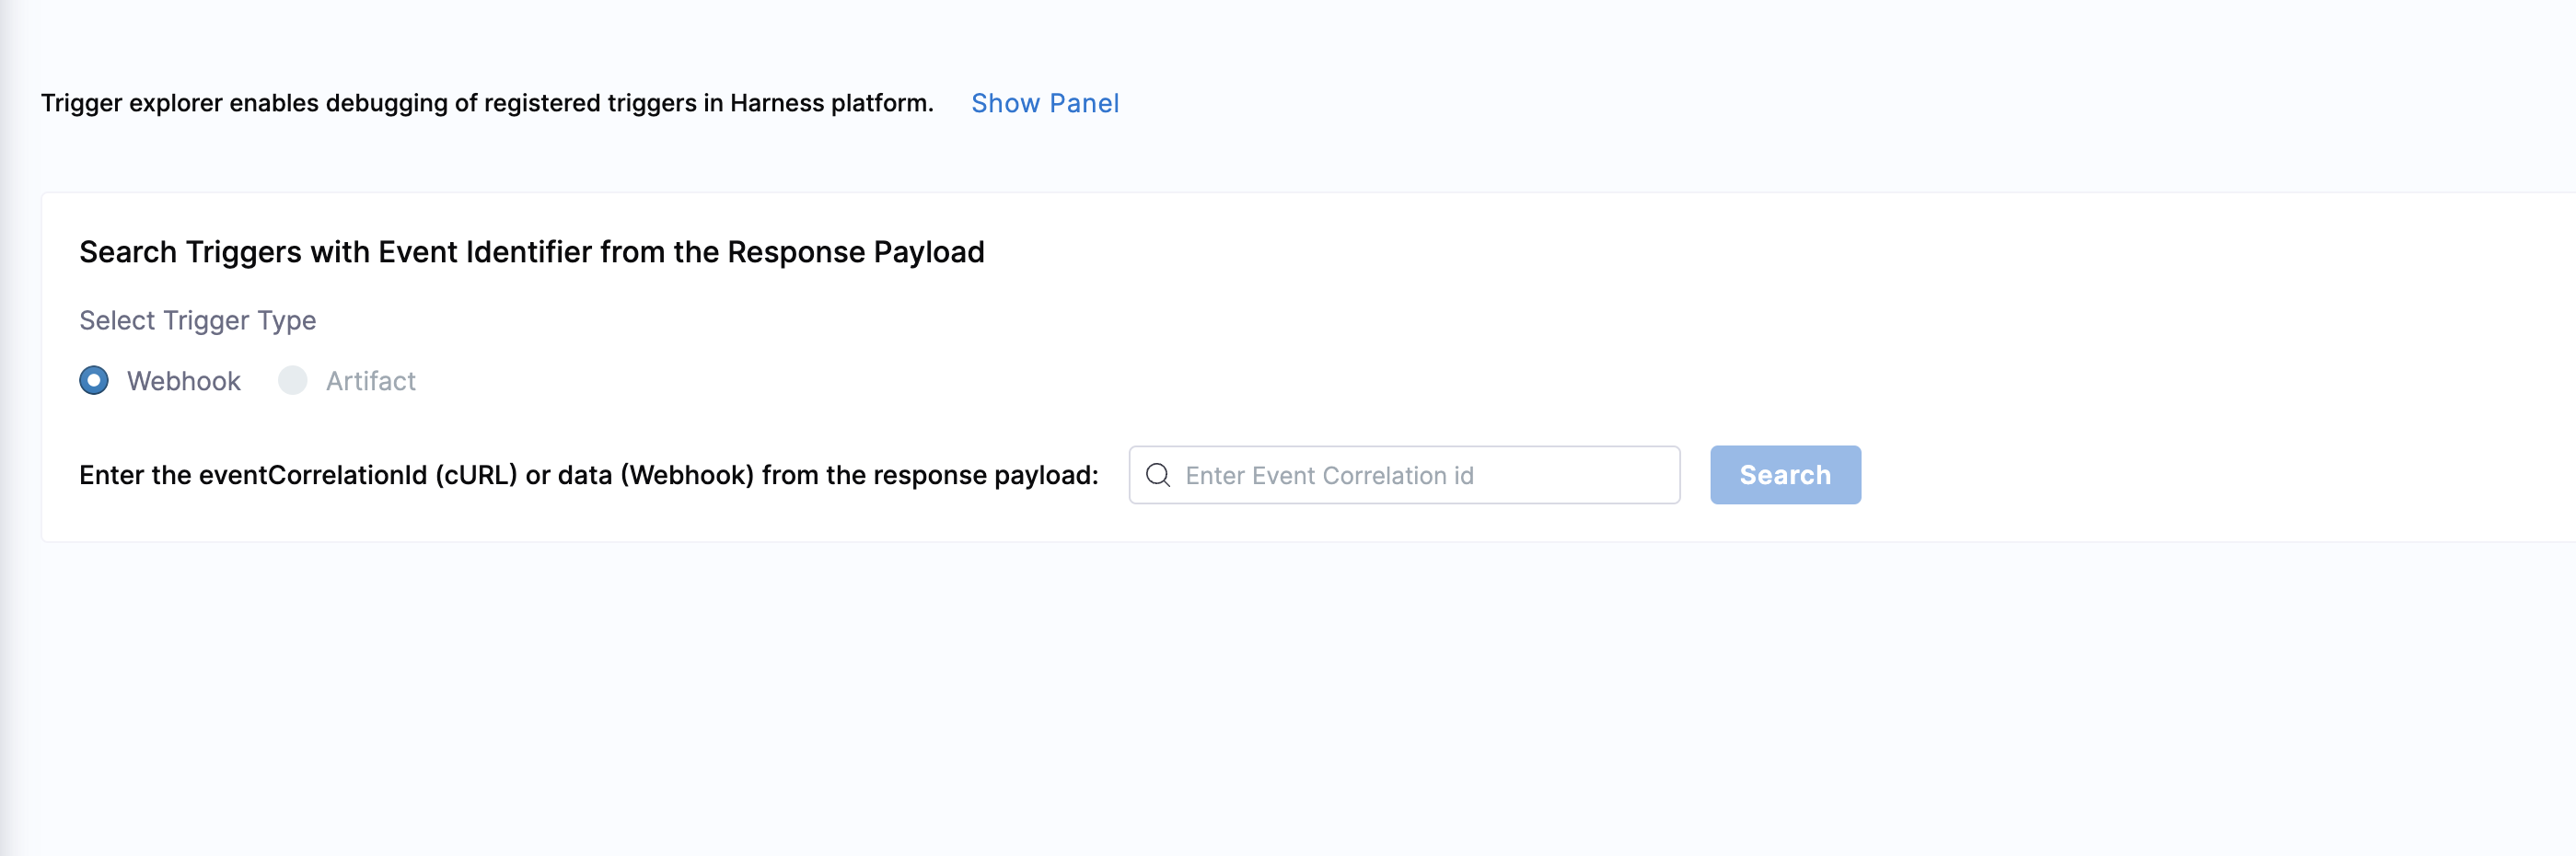Click the Artifact option label text
The height and width of the screenshot is (856, 2576).
370,381
